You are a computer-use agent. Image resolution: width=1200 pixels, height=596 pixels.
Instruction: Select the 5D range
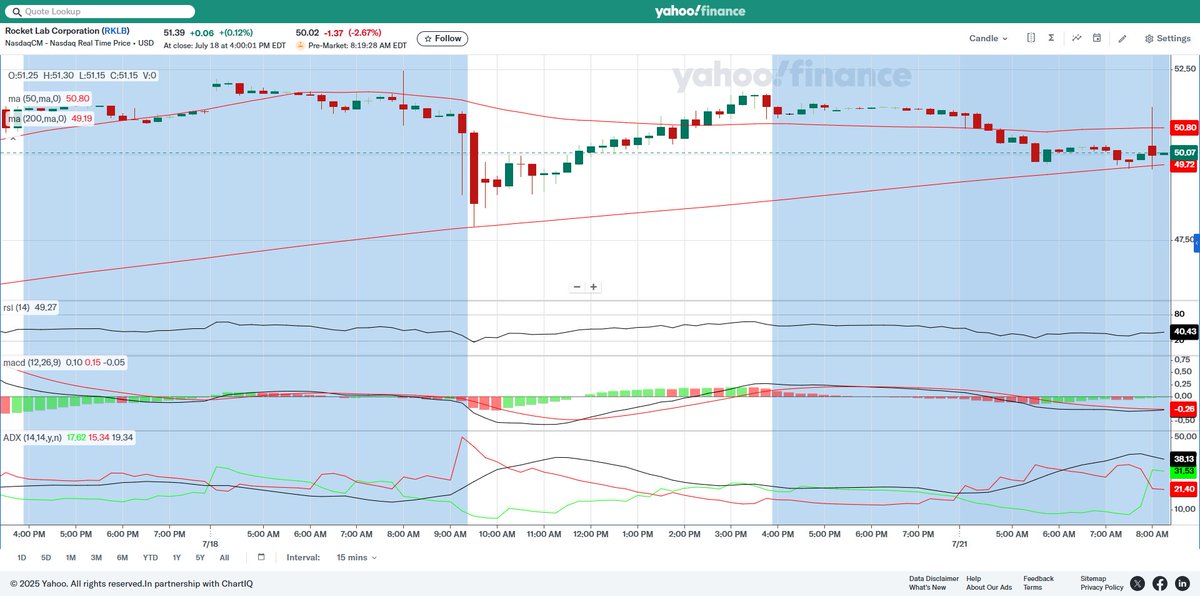[x=46, y=557]
